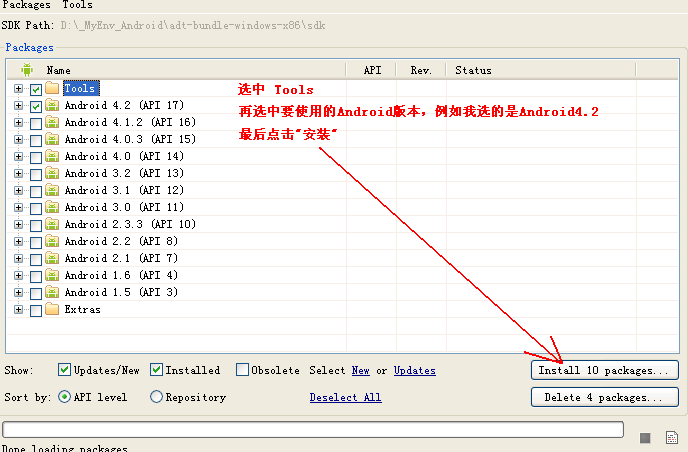This screenshot has height=452, width=688.
Task: Open the Tools menu in menu bar
Action: click(77, 5)
